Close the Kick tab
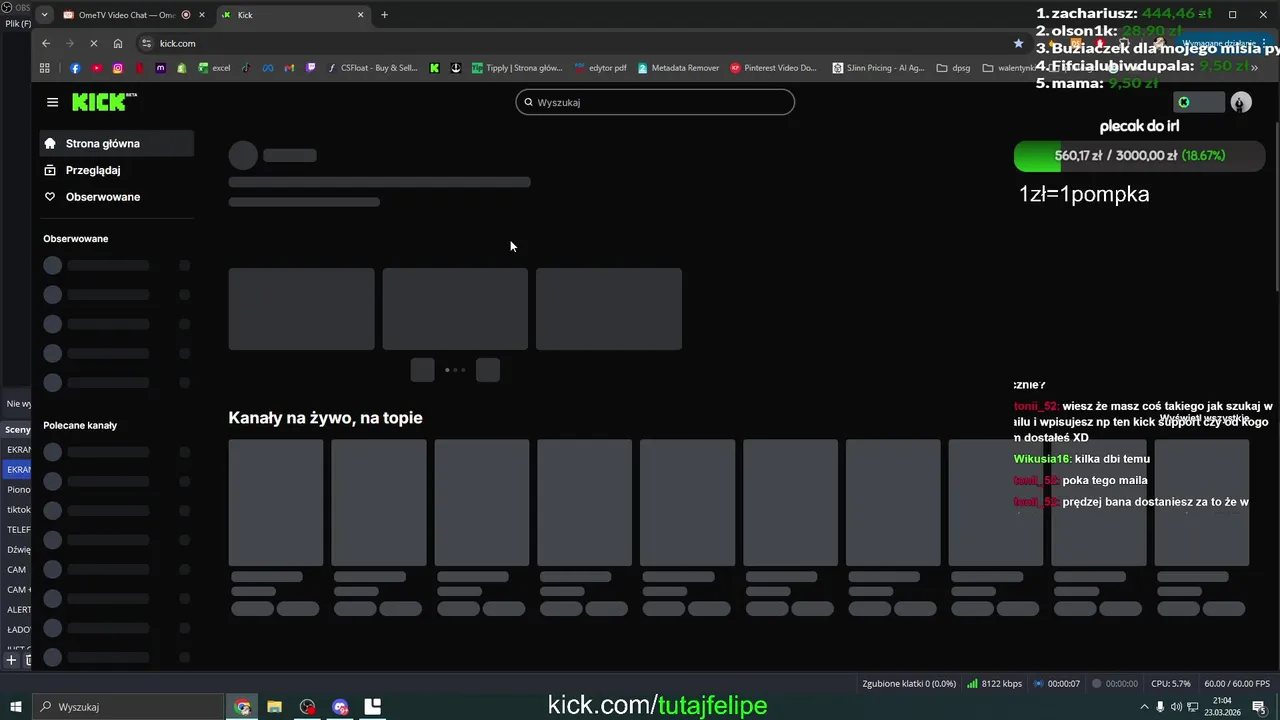Screen dimensions: 1280x720 pyautogui.click(x=360, y=15)
